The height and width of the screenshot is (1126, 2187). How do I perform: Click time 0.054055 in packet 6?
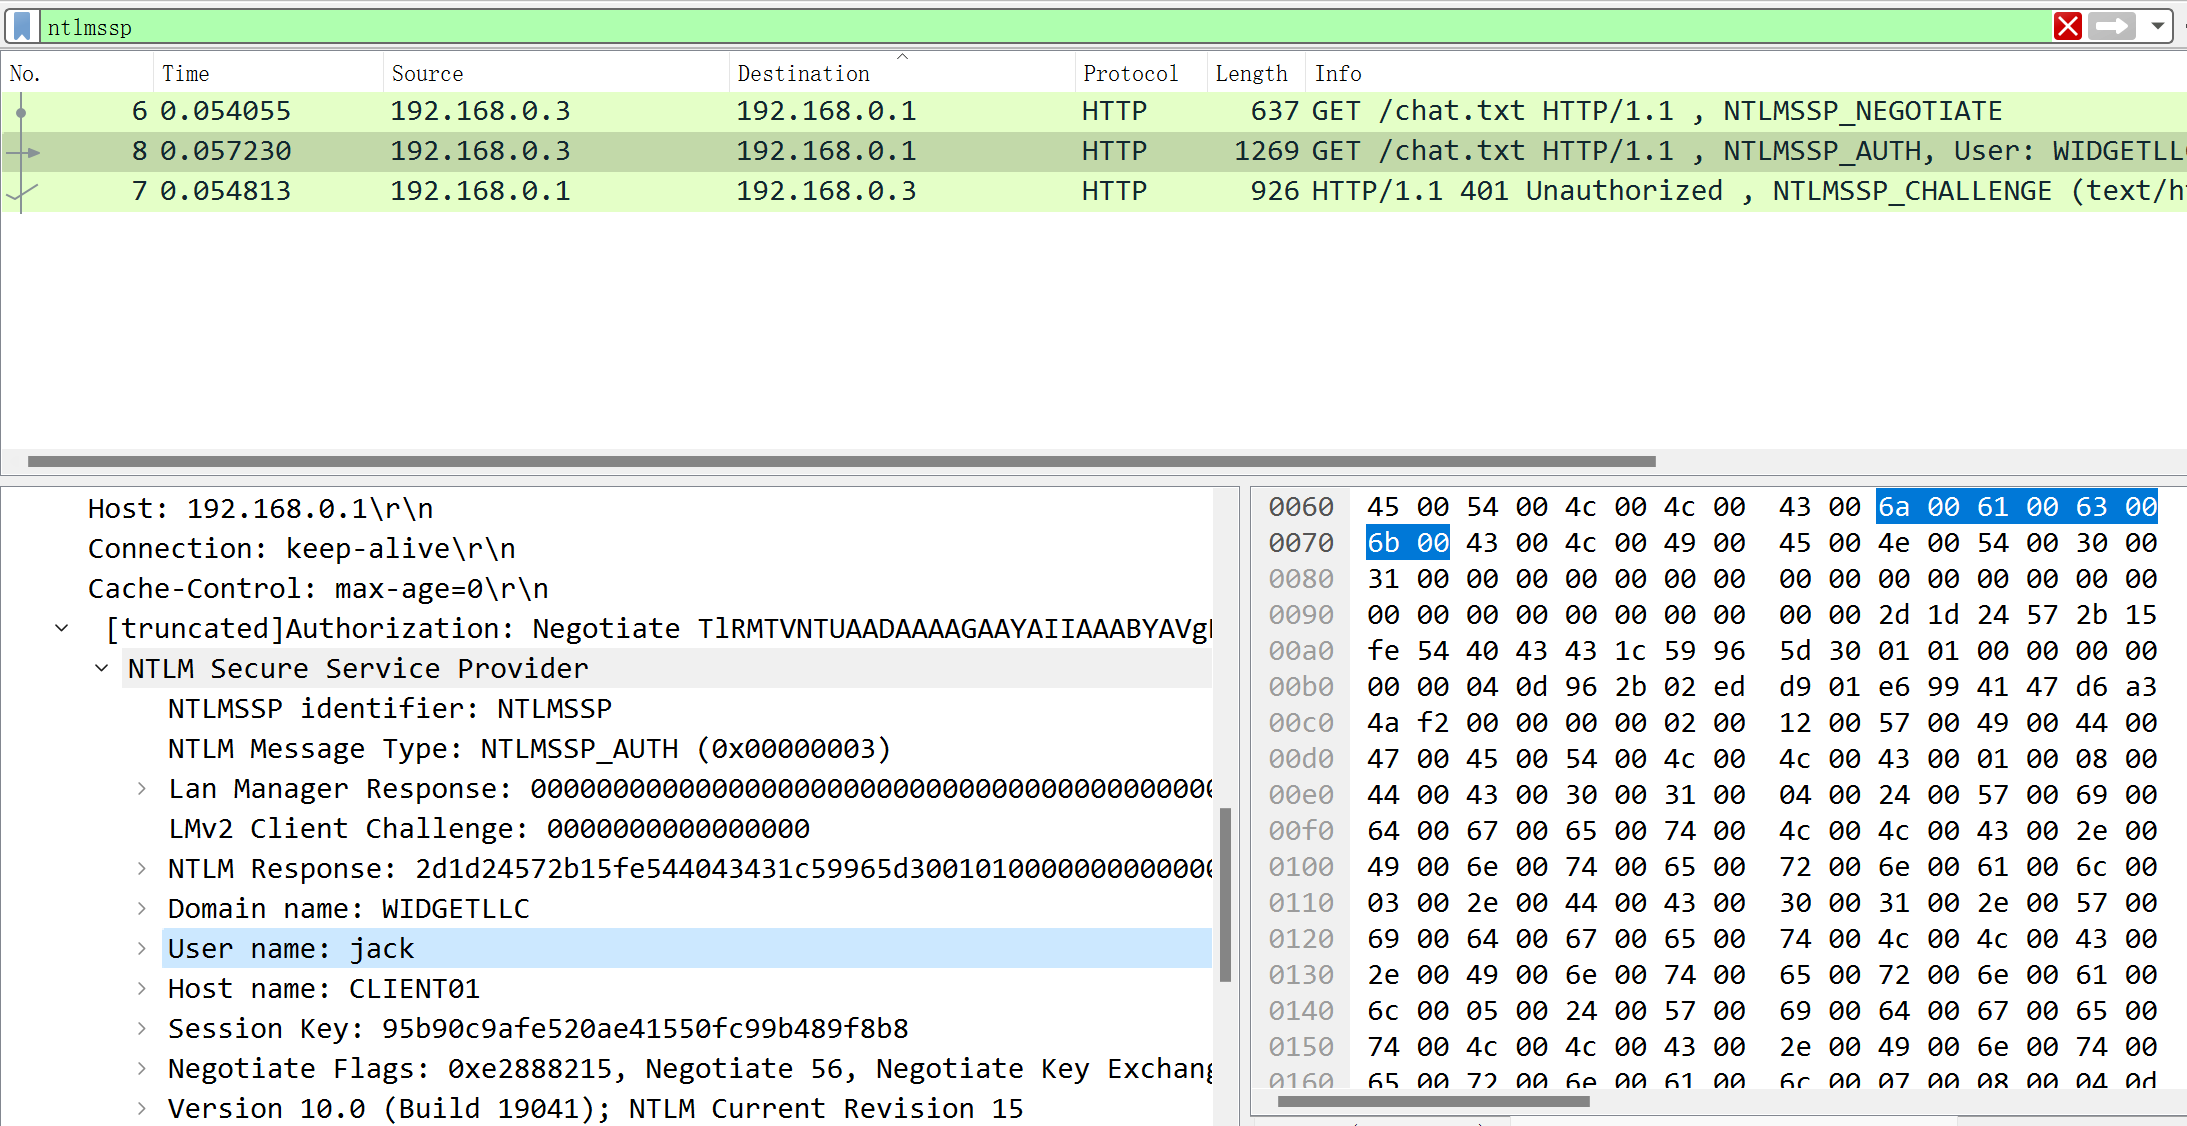click(x=225, y=111)
